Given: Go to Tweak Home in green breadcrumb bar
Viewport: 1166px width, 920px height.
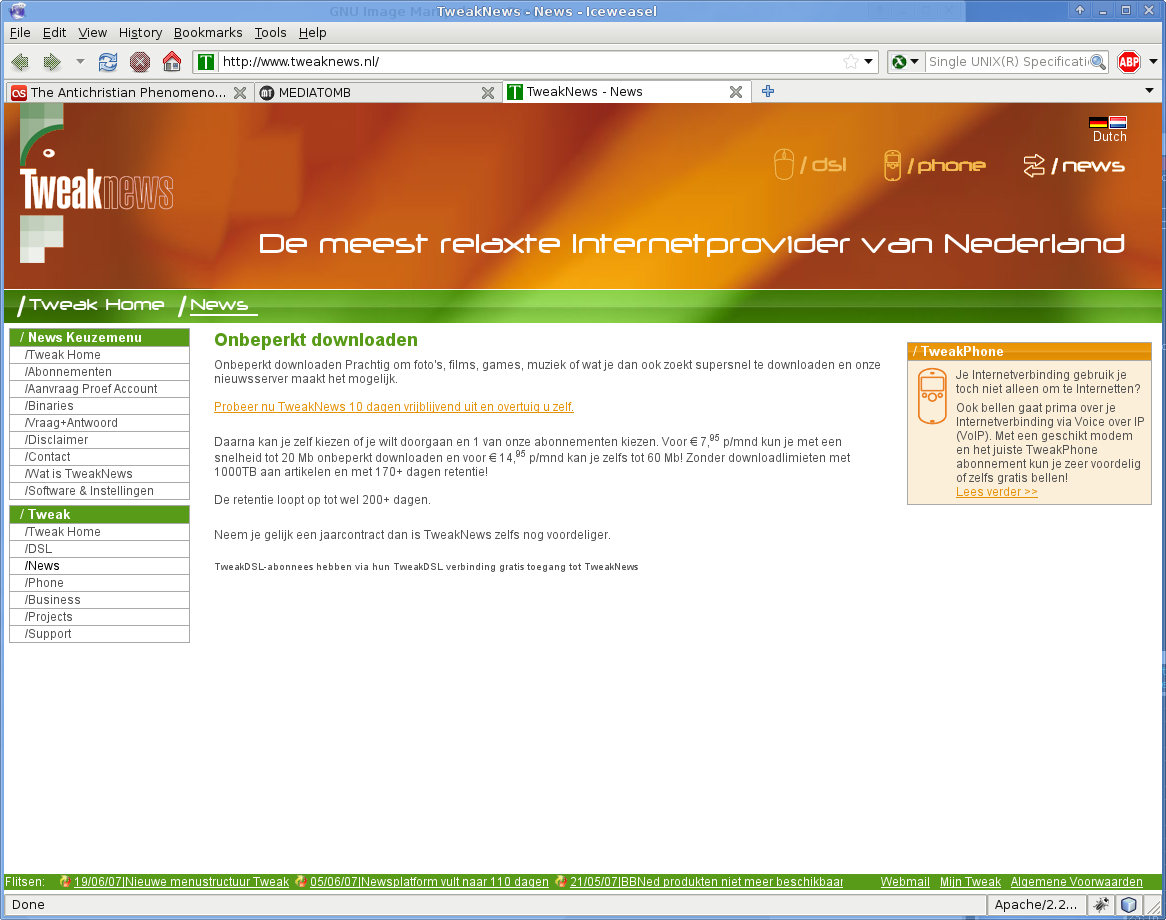Looking at the screenshot, I should 91,305.
